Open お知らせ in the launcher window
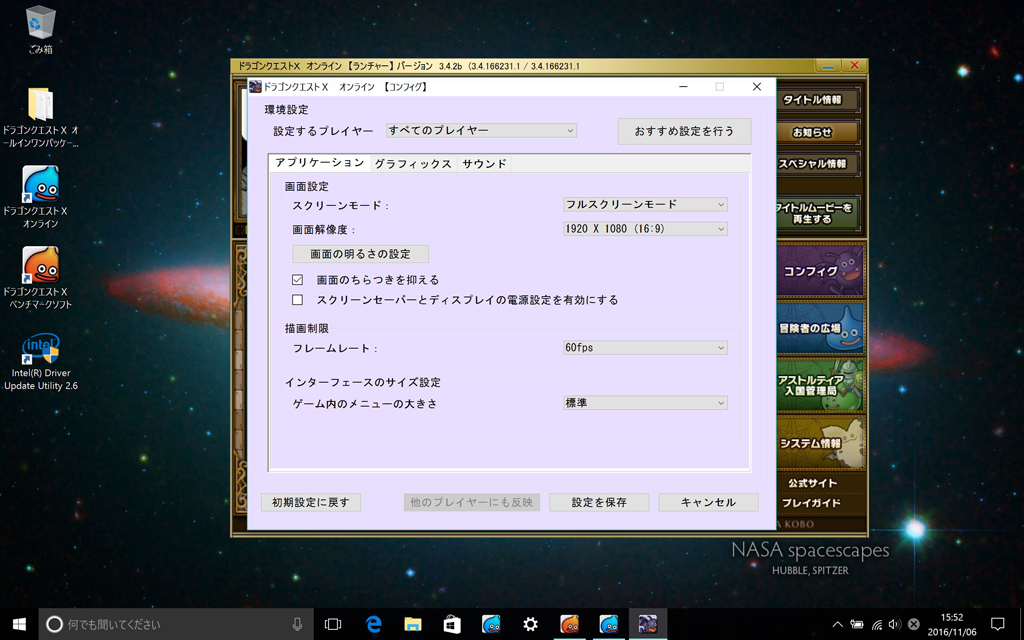 click(x=816, y=132)
